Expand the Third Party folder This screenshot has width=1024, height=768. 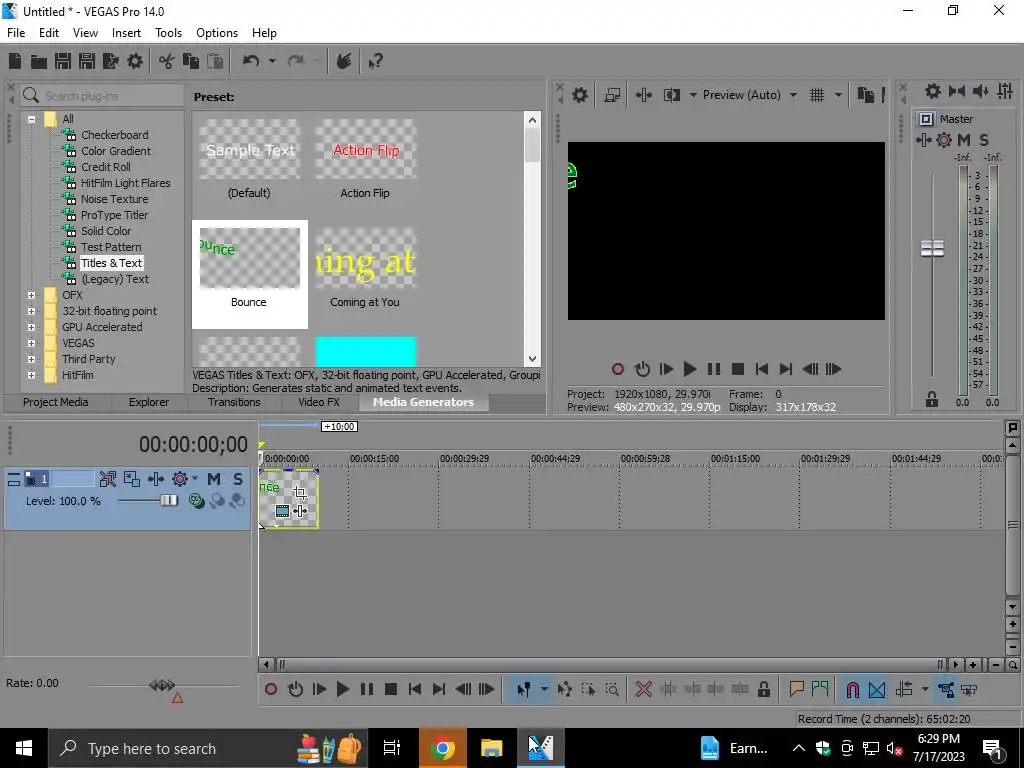coord(31,359)
